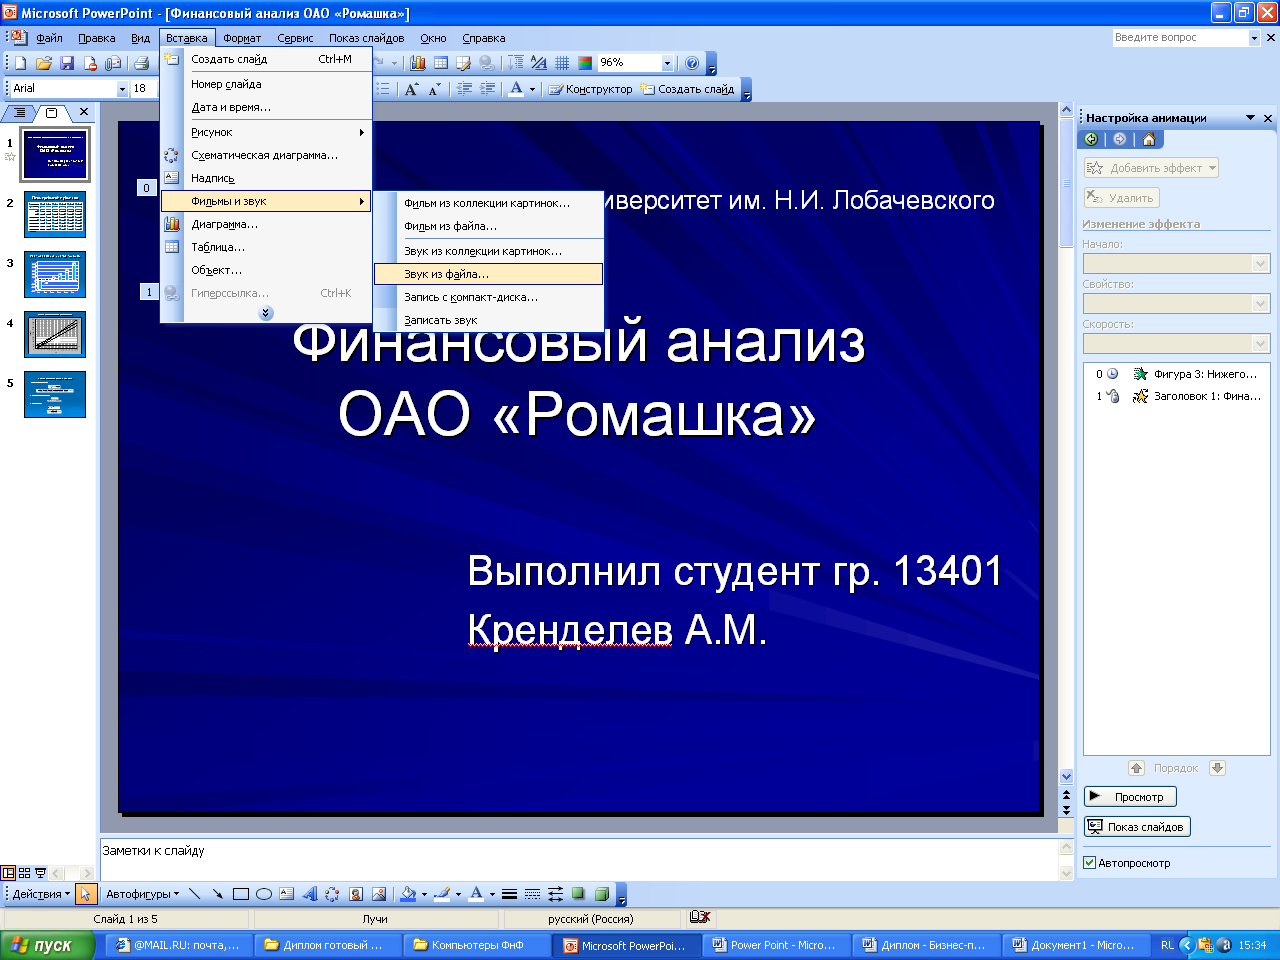Click the Print icon in the standard toolbar

142,63
